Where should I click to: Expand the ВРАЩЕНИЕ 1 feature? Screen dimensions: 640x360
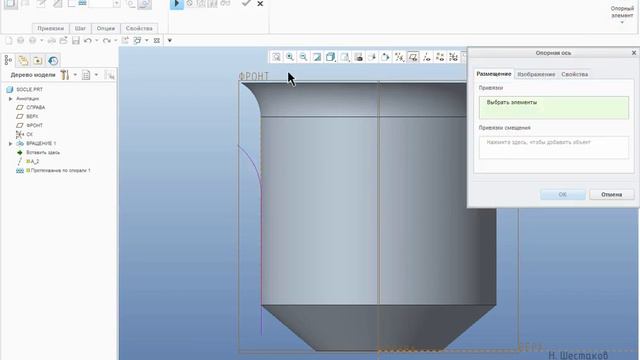(11, 143)
